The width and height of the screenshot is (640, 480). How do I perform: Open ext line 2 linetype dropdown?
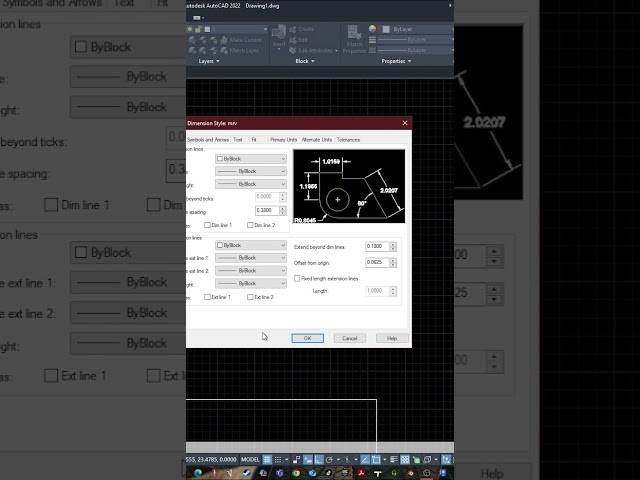(251, 271)
